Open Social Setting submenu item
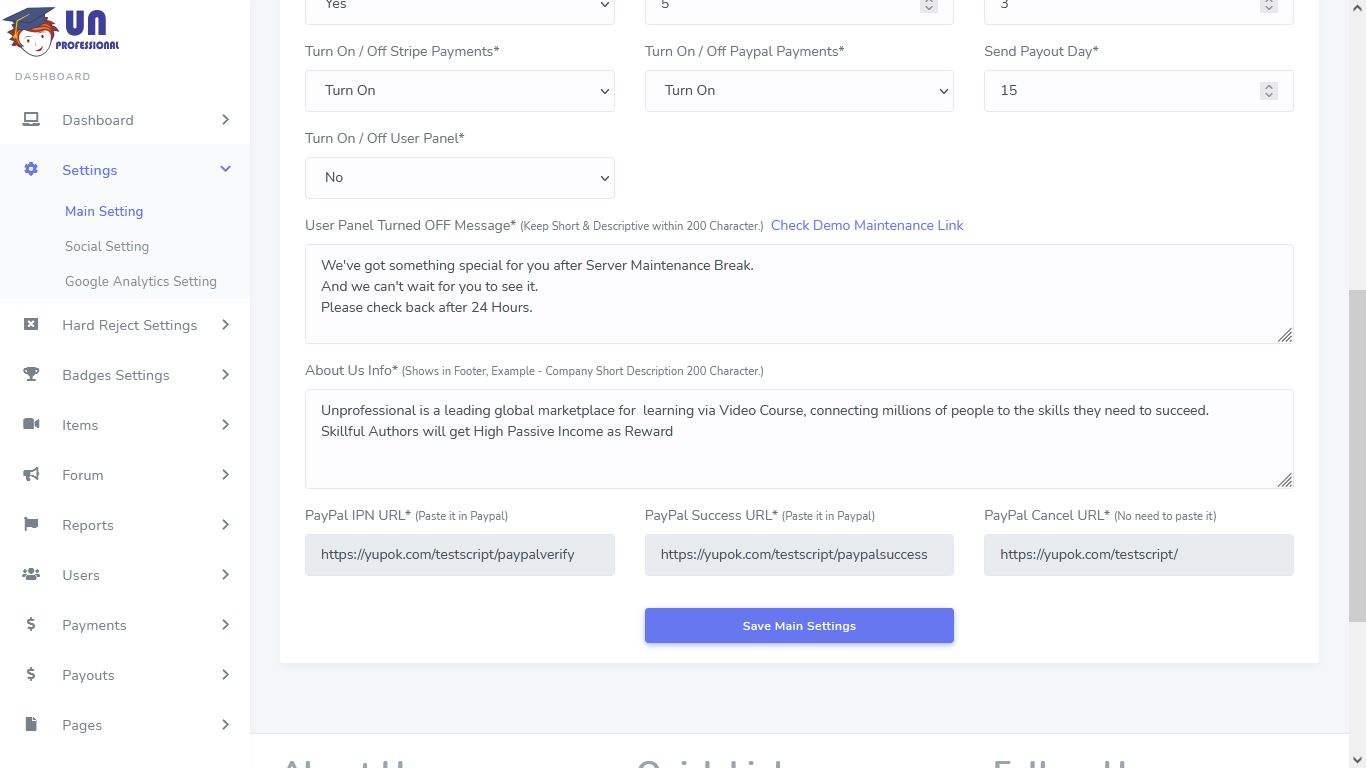The image size is (1366, 768). (107, 246)
